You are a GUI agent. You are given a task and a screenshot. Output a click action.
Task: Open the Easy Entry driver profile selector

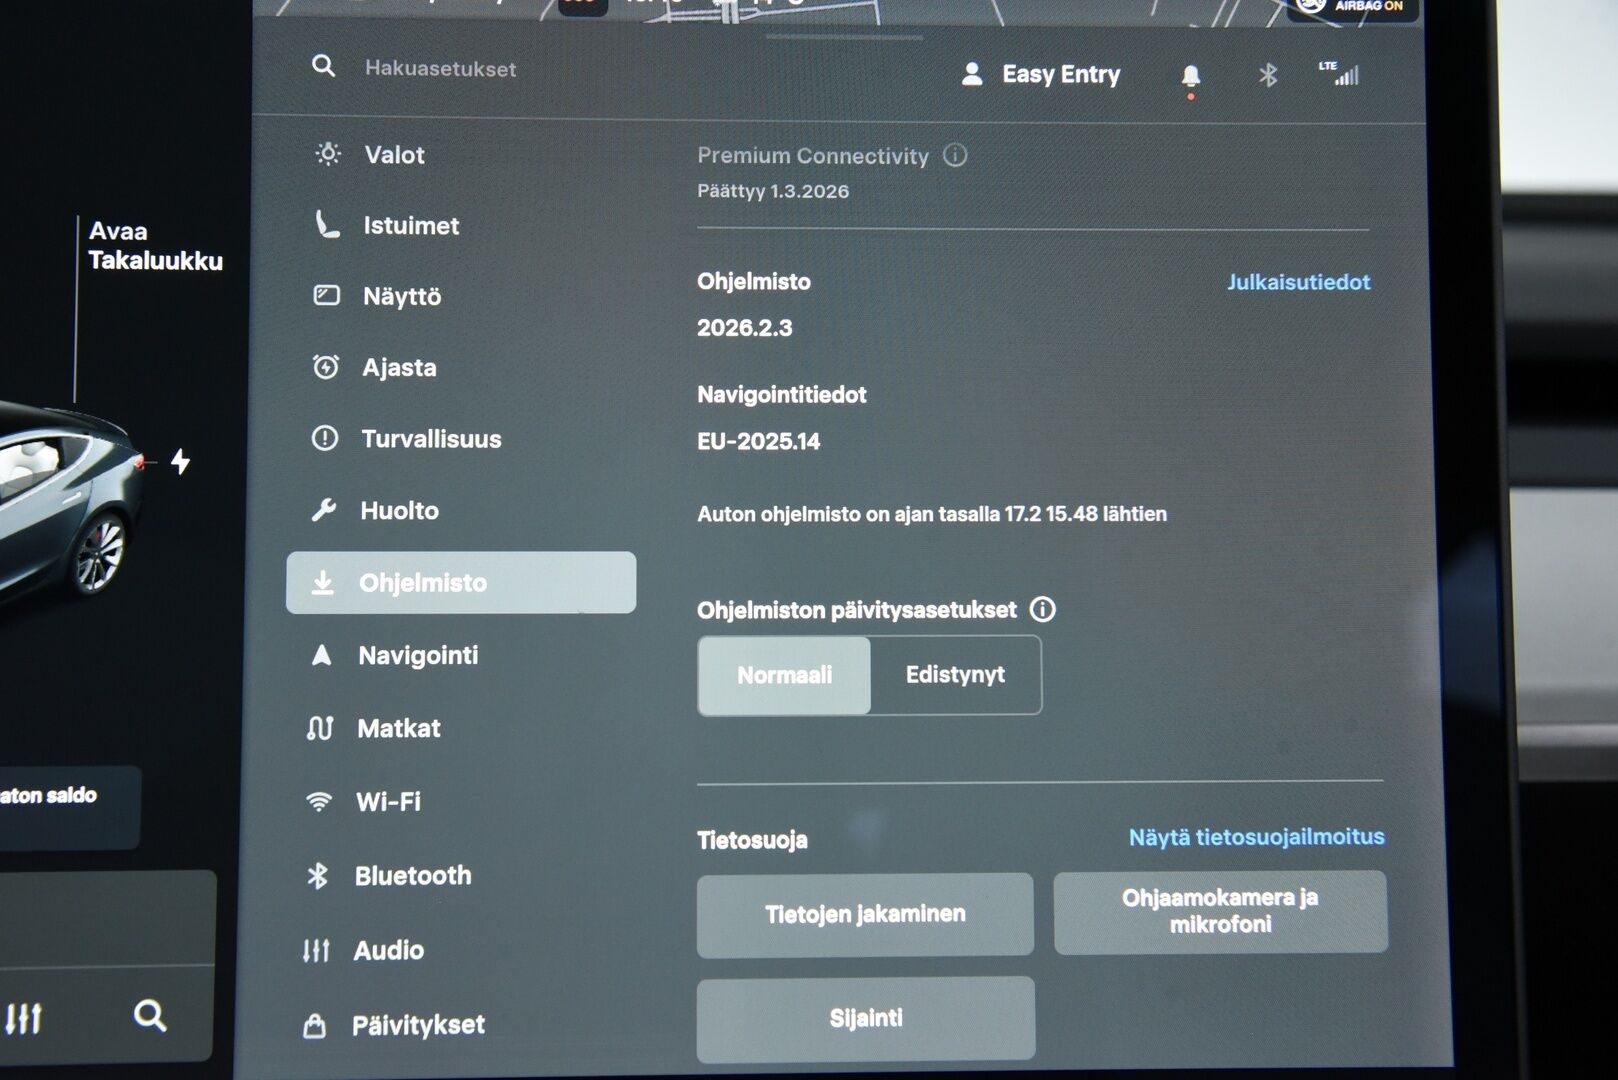coord(1041,74)
